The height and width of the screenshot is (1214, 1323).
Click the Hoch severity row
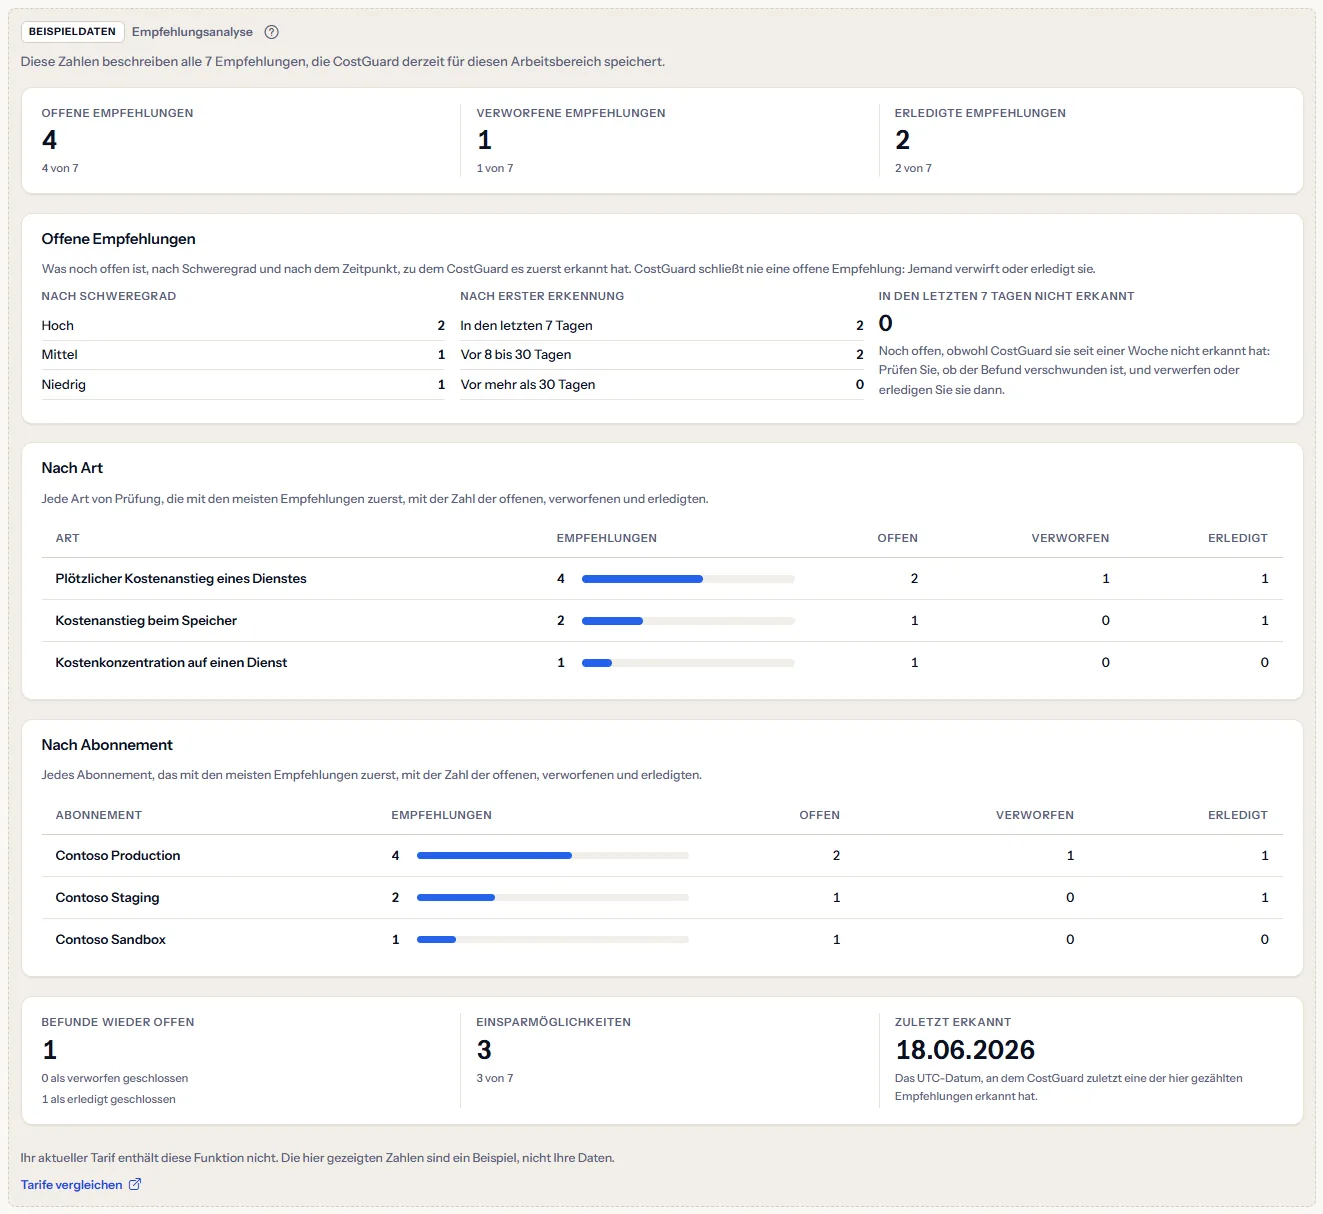click(243, 325)
